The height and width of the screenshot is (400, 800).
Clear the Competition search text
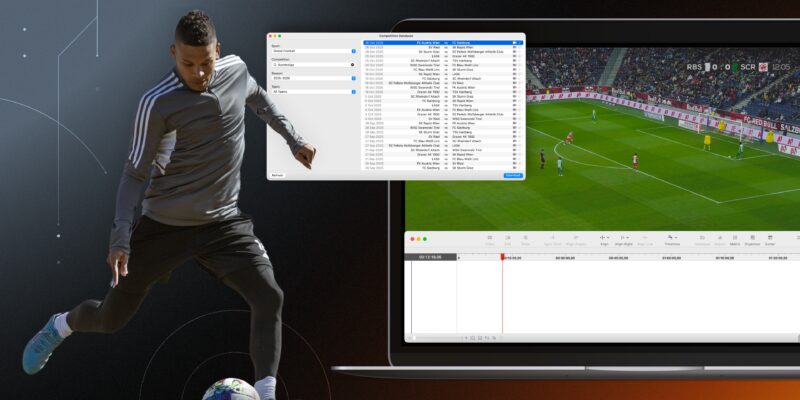click(x=352, y=64)
